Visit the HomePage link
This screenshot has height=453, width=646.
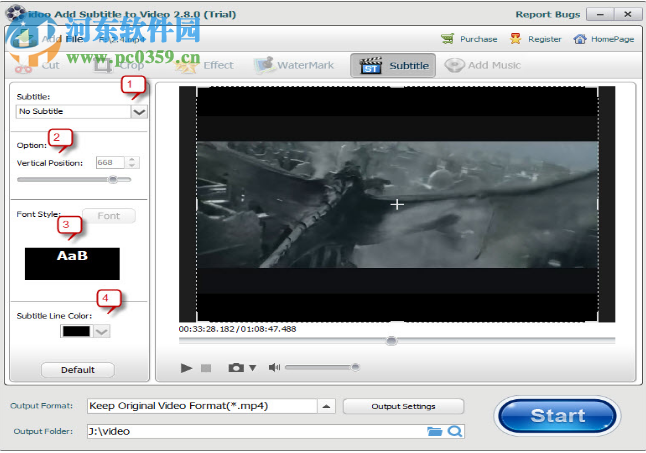tap(613, 39)
